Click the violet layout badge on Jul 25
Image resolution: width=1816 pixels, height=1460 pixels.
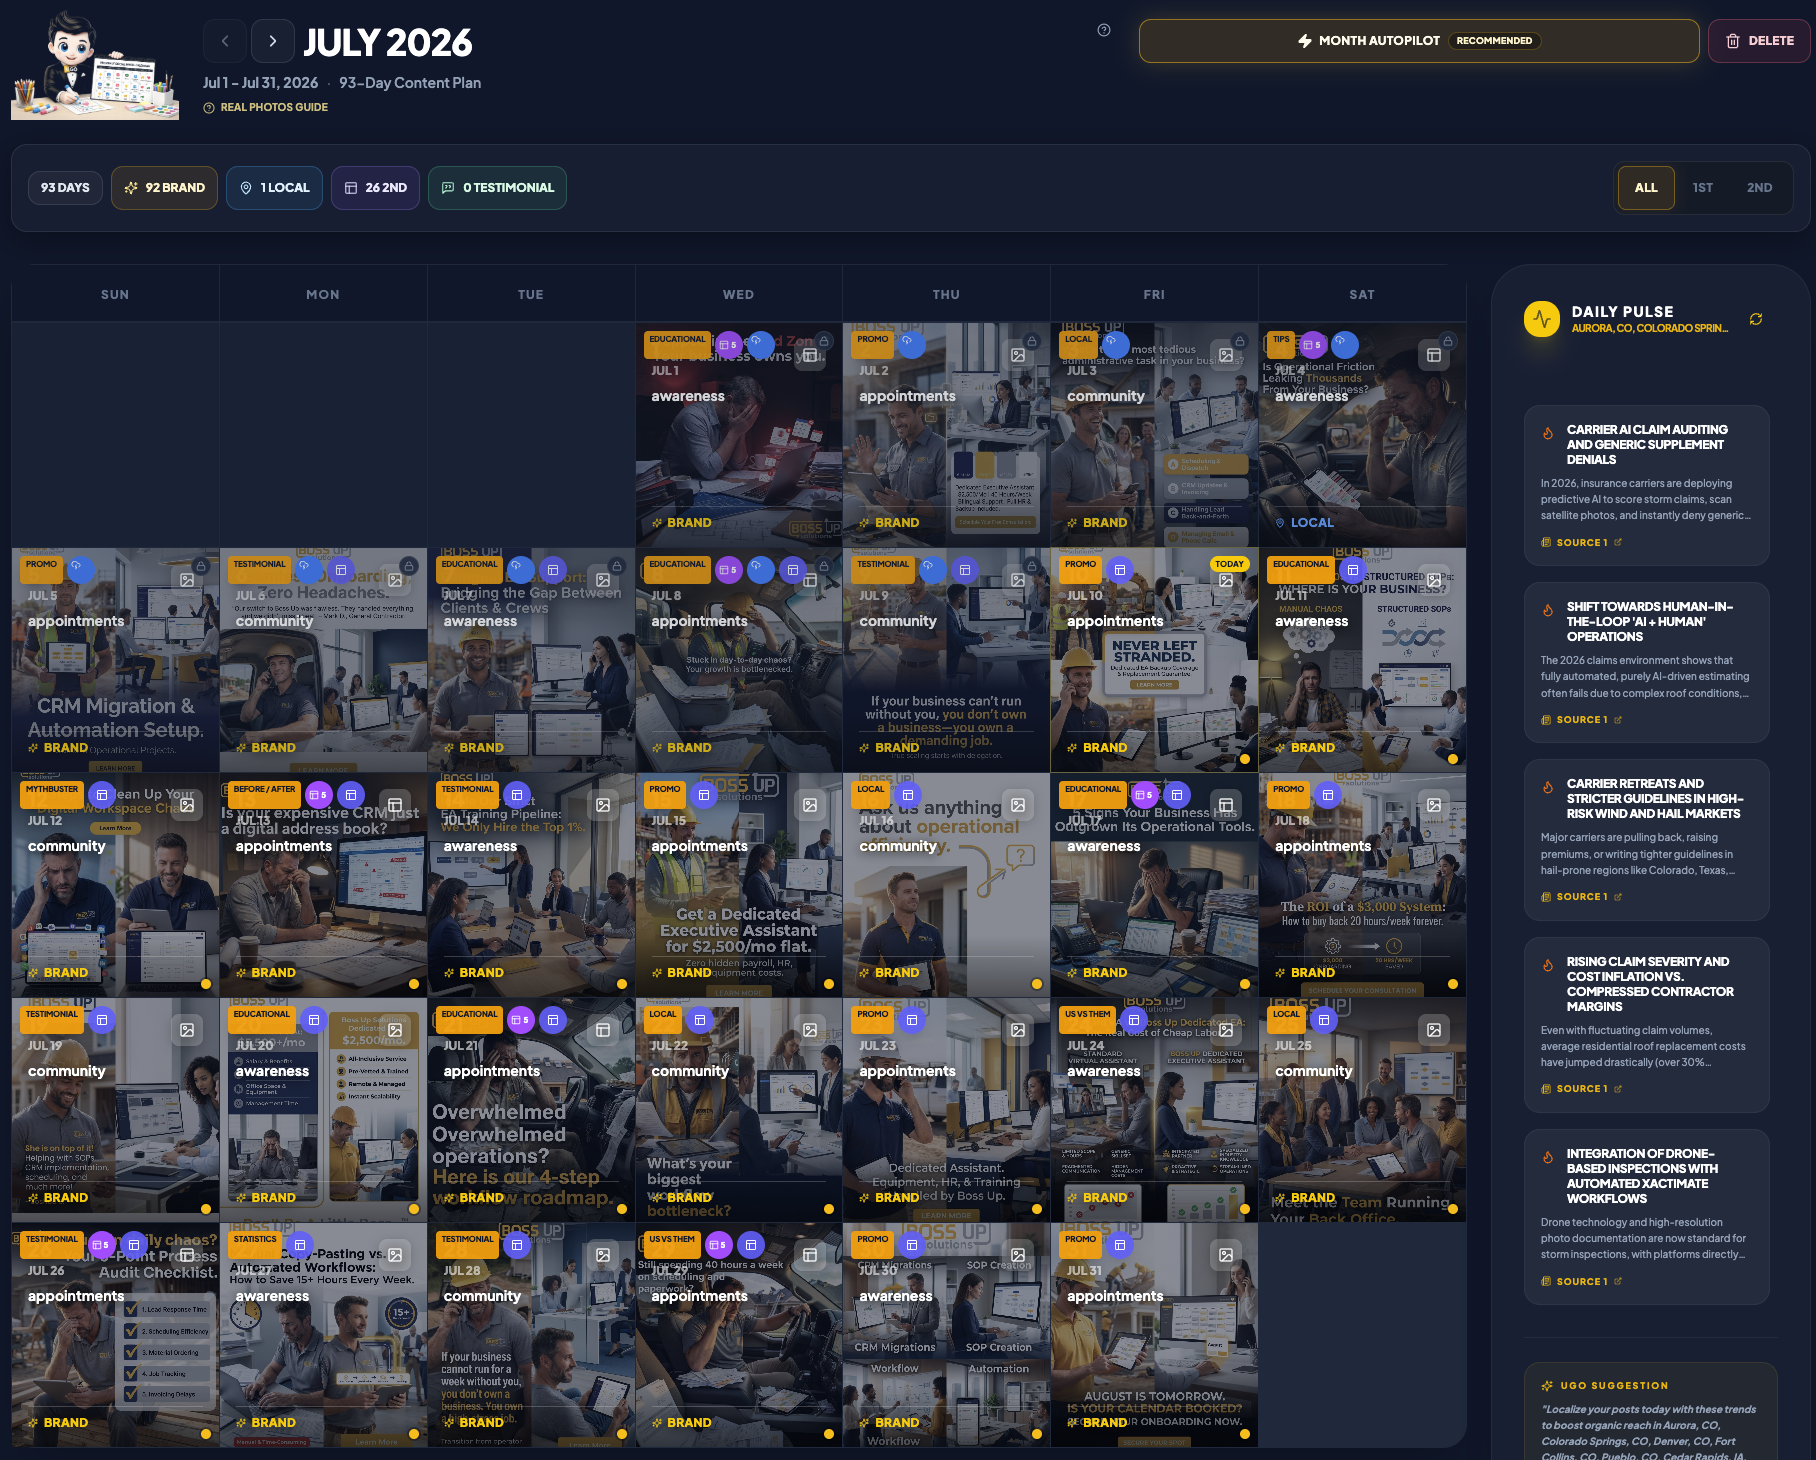(1324, 1020)
